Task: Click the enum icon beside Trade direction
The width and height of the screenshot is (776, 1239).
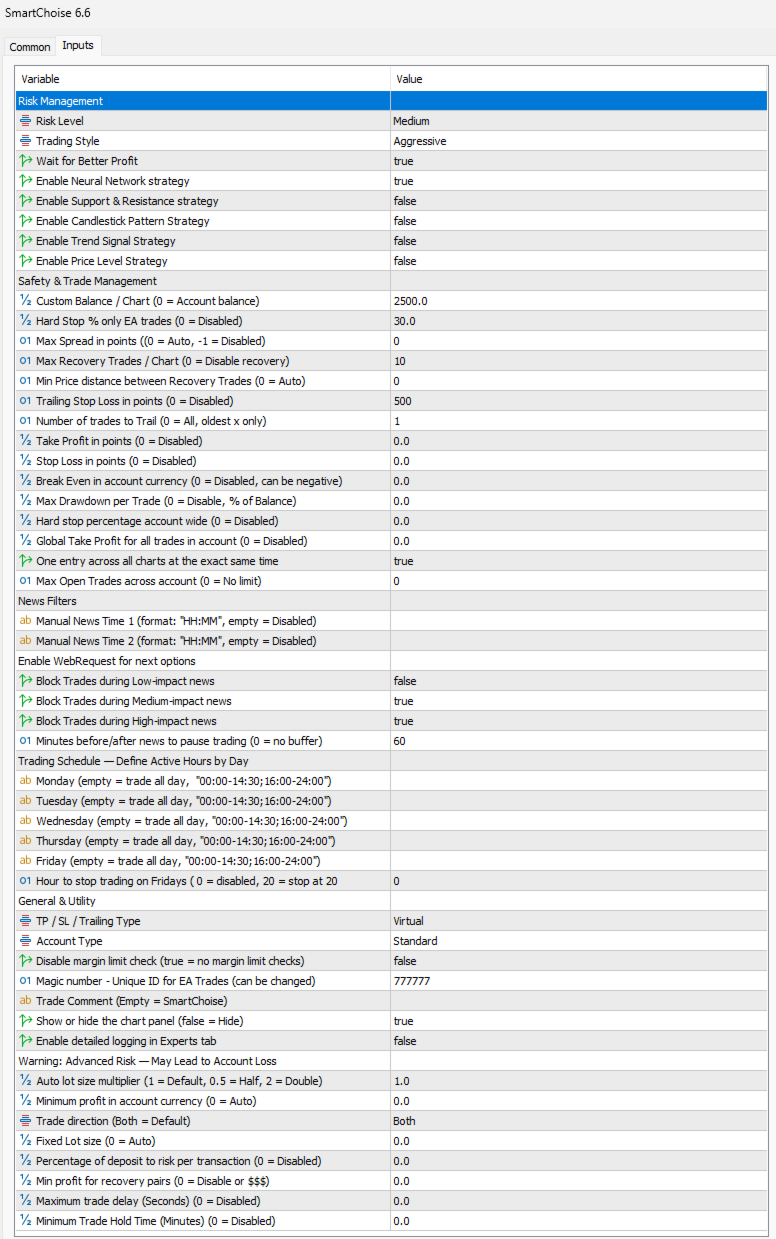Action: pos(25,1121)
